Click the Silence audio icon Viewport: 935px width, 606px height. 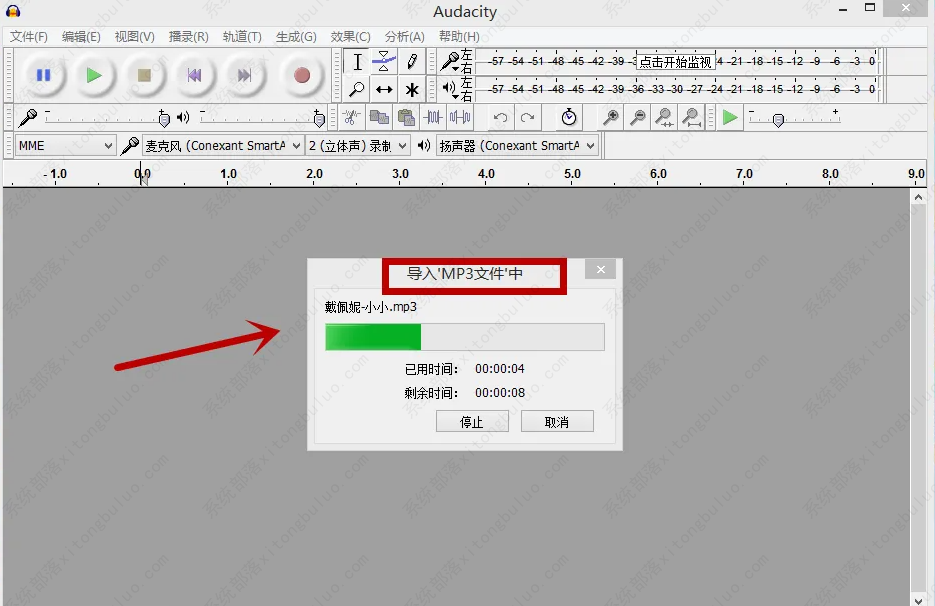[x=460, y=118]
